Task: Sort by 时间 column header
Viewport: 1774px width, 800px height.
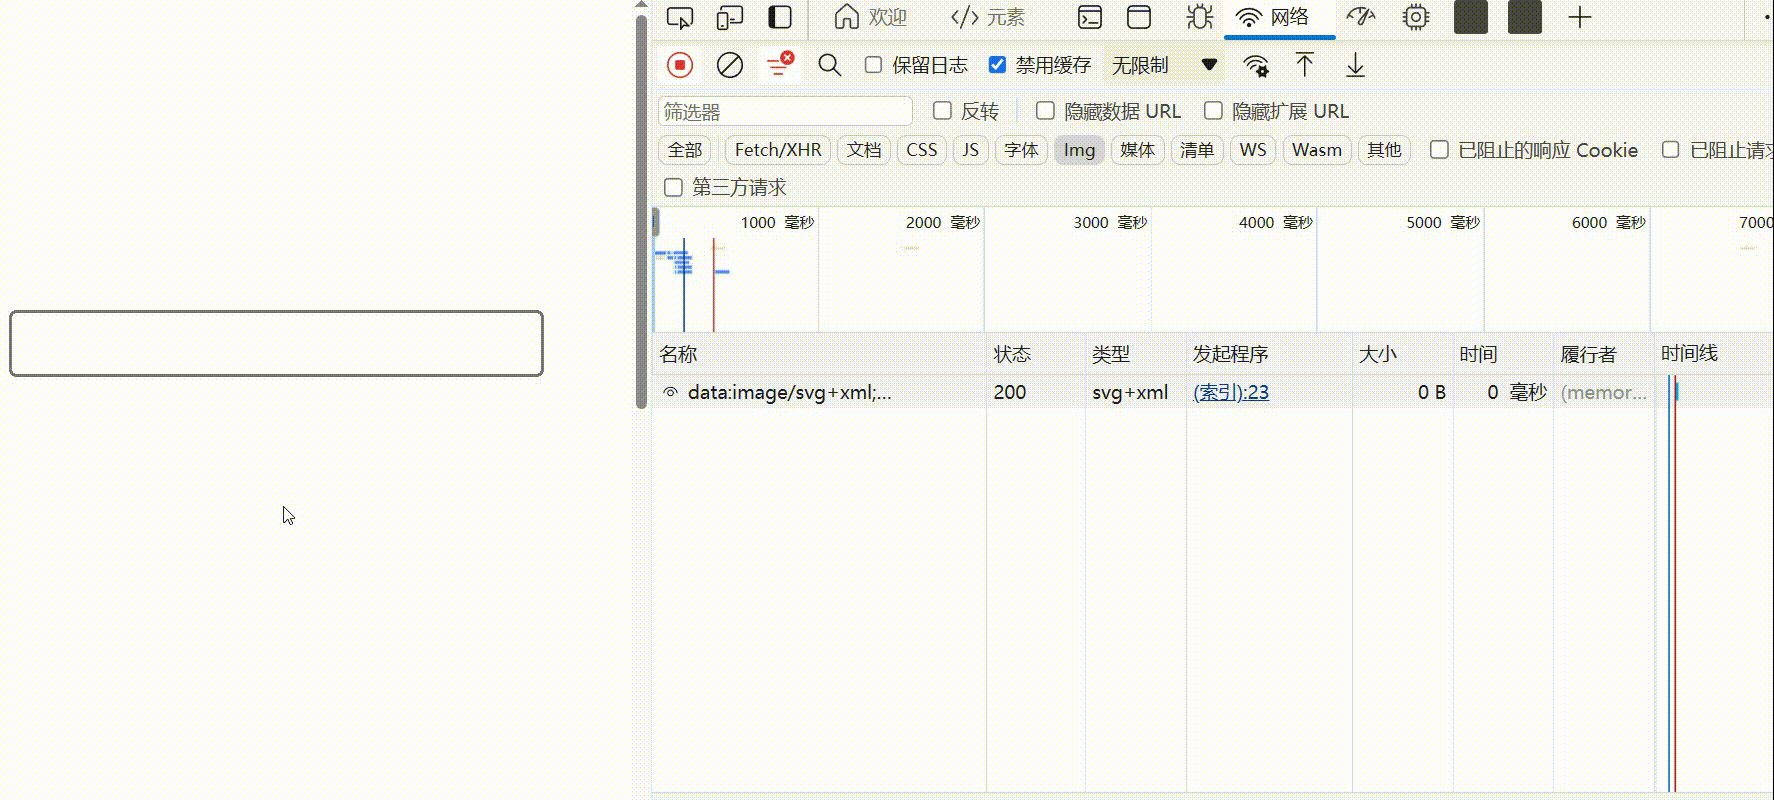Action: tap(1503, 354)
